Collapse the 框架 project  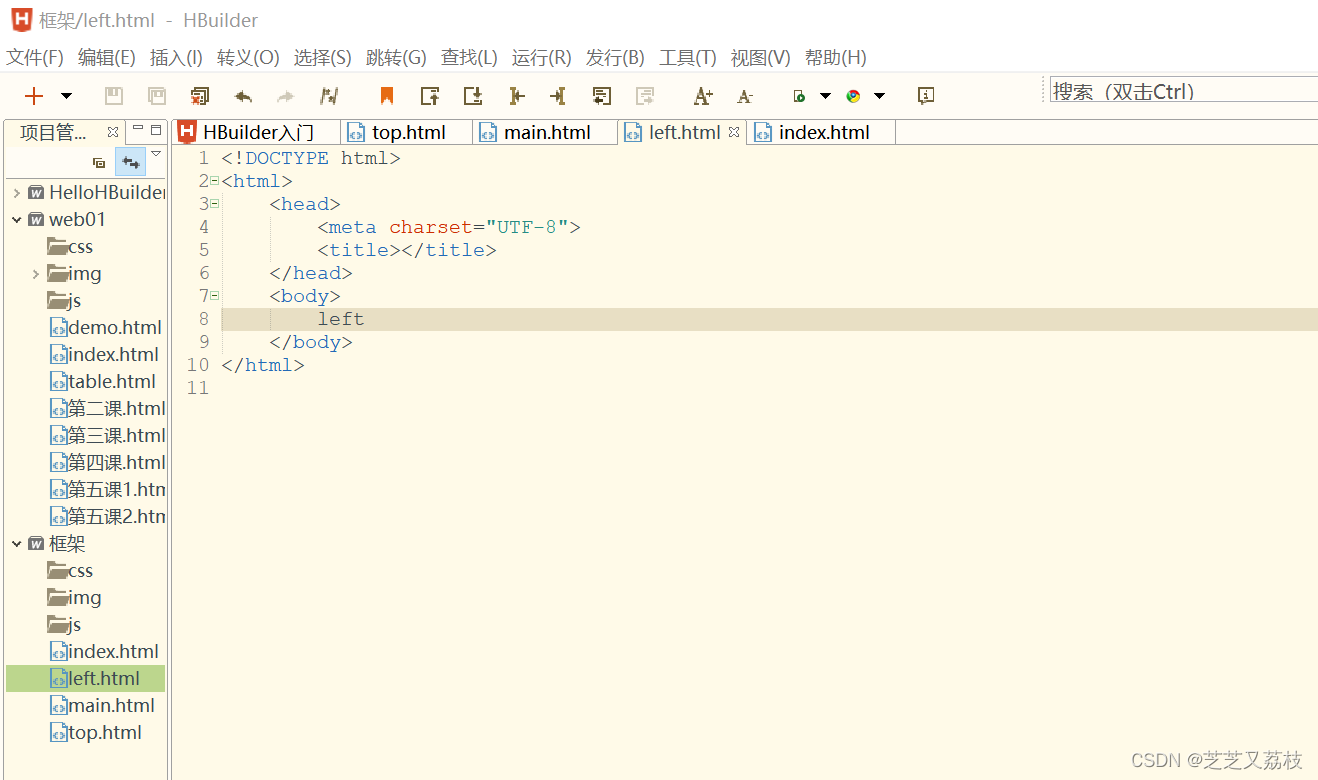coord(17,544)
